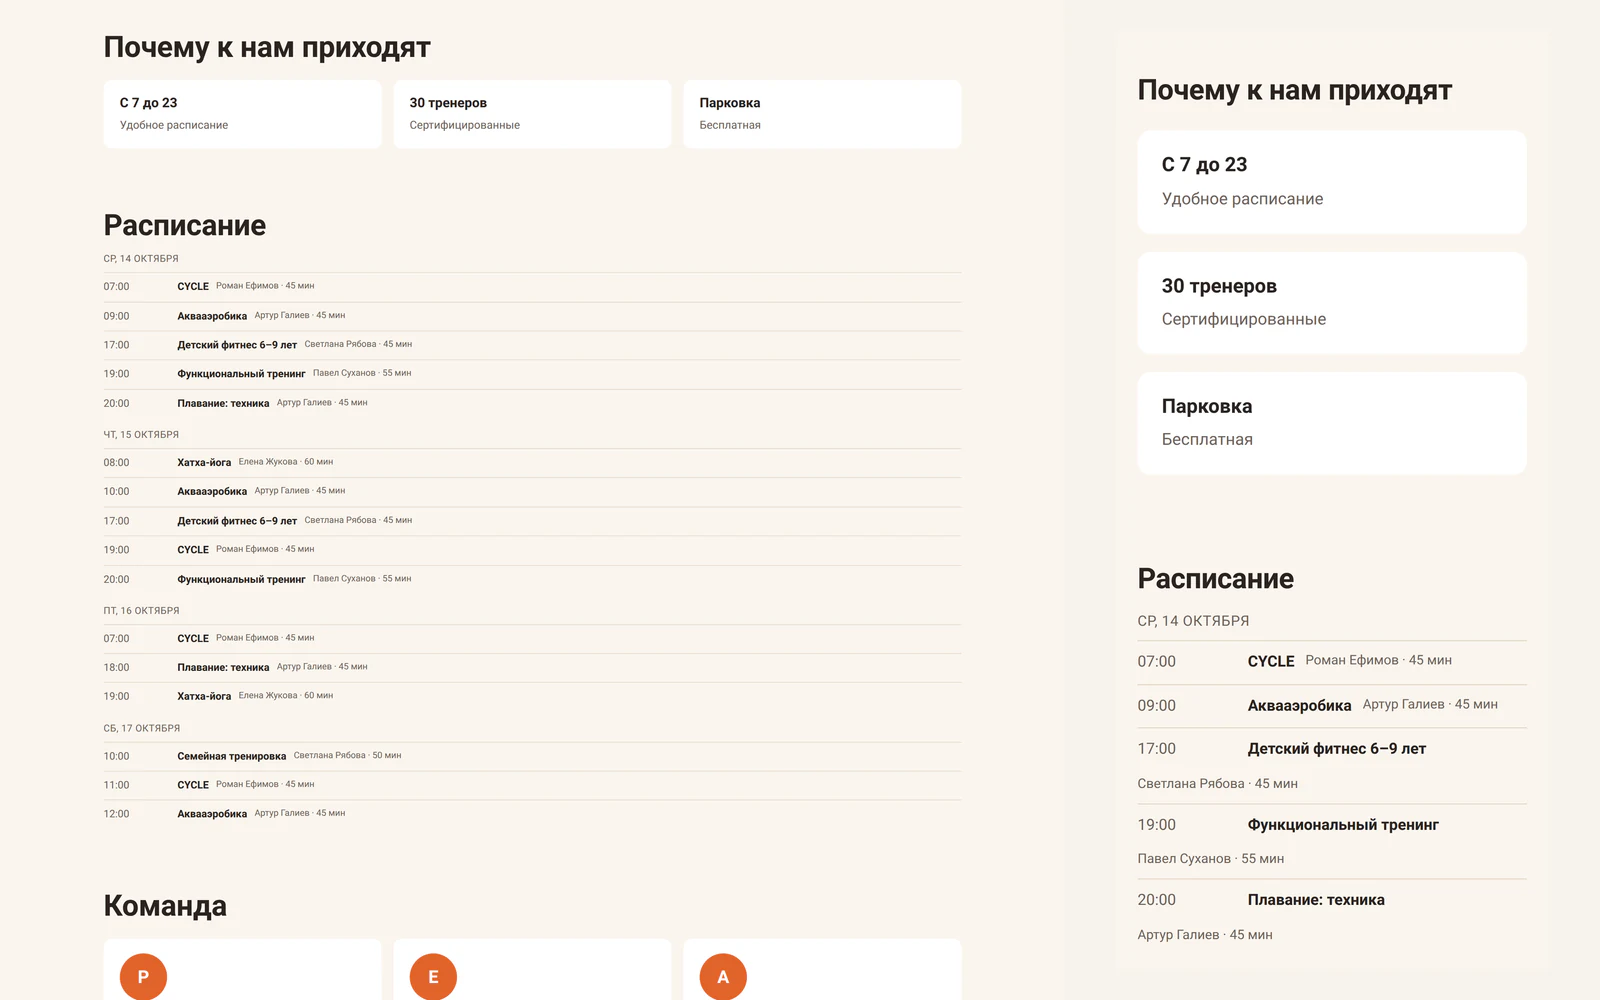
Task: Click the orange avatar with letter E
Action: tap(433, 977)
